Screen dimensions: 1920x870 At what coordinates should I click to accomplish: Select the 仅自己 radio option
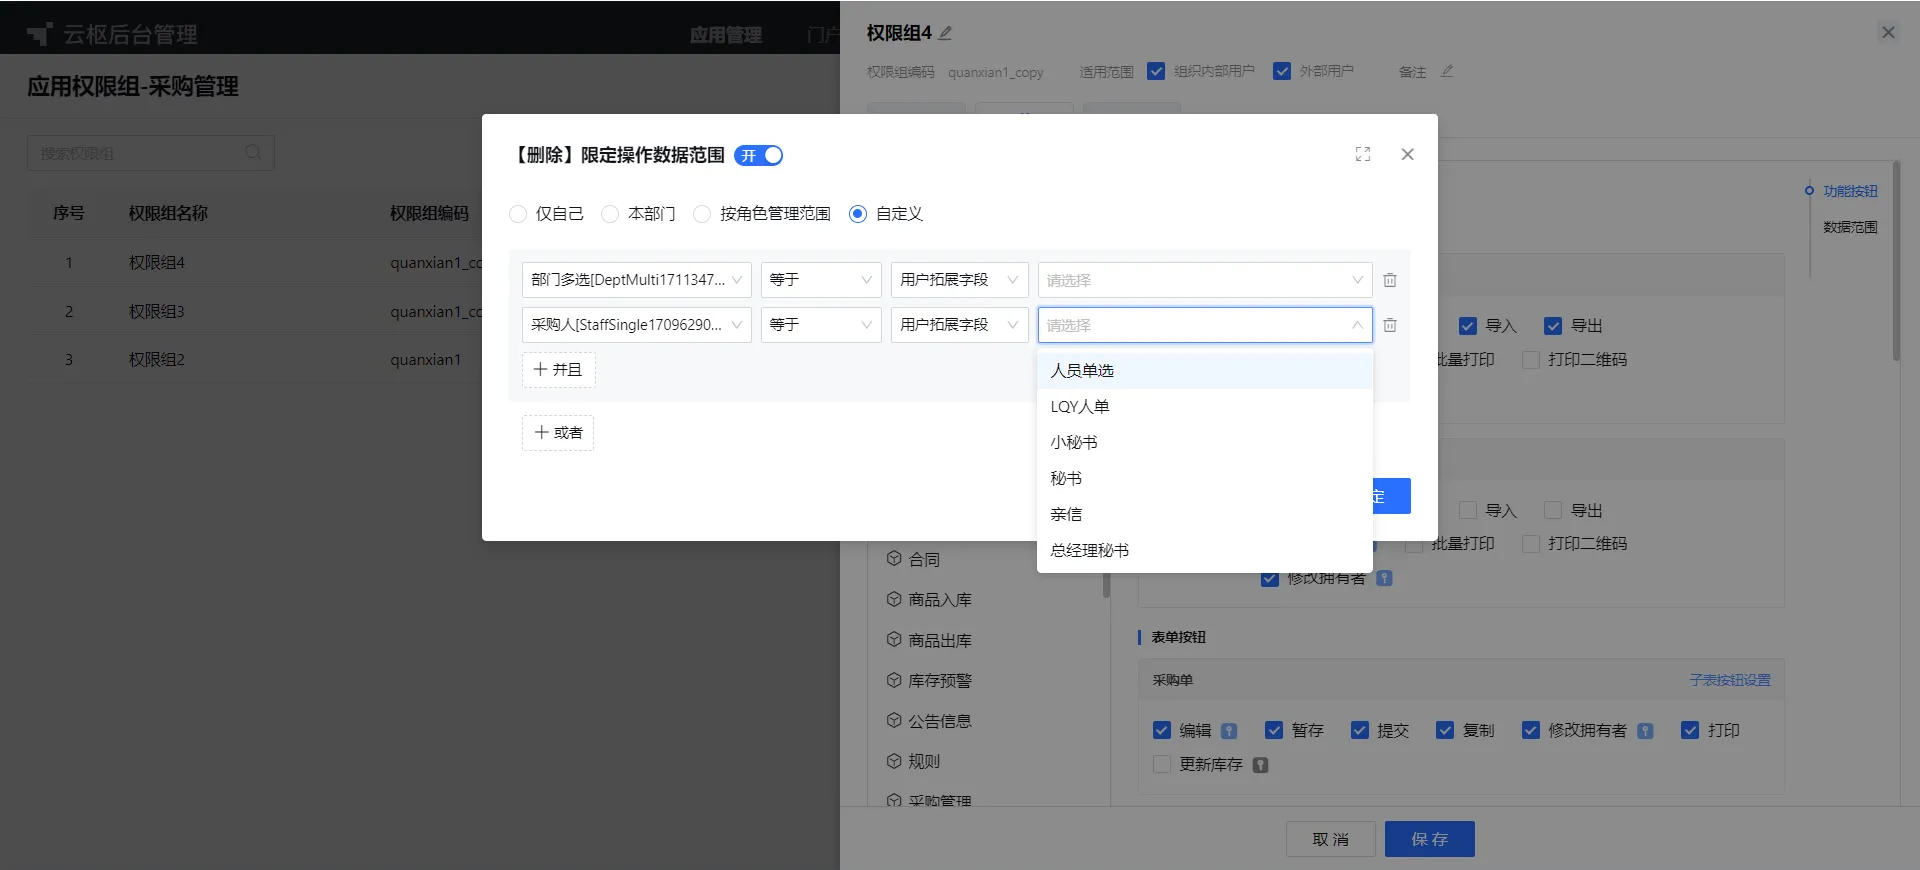pos(518,214)
